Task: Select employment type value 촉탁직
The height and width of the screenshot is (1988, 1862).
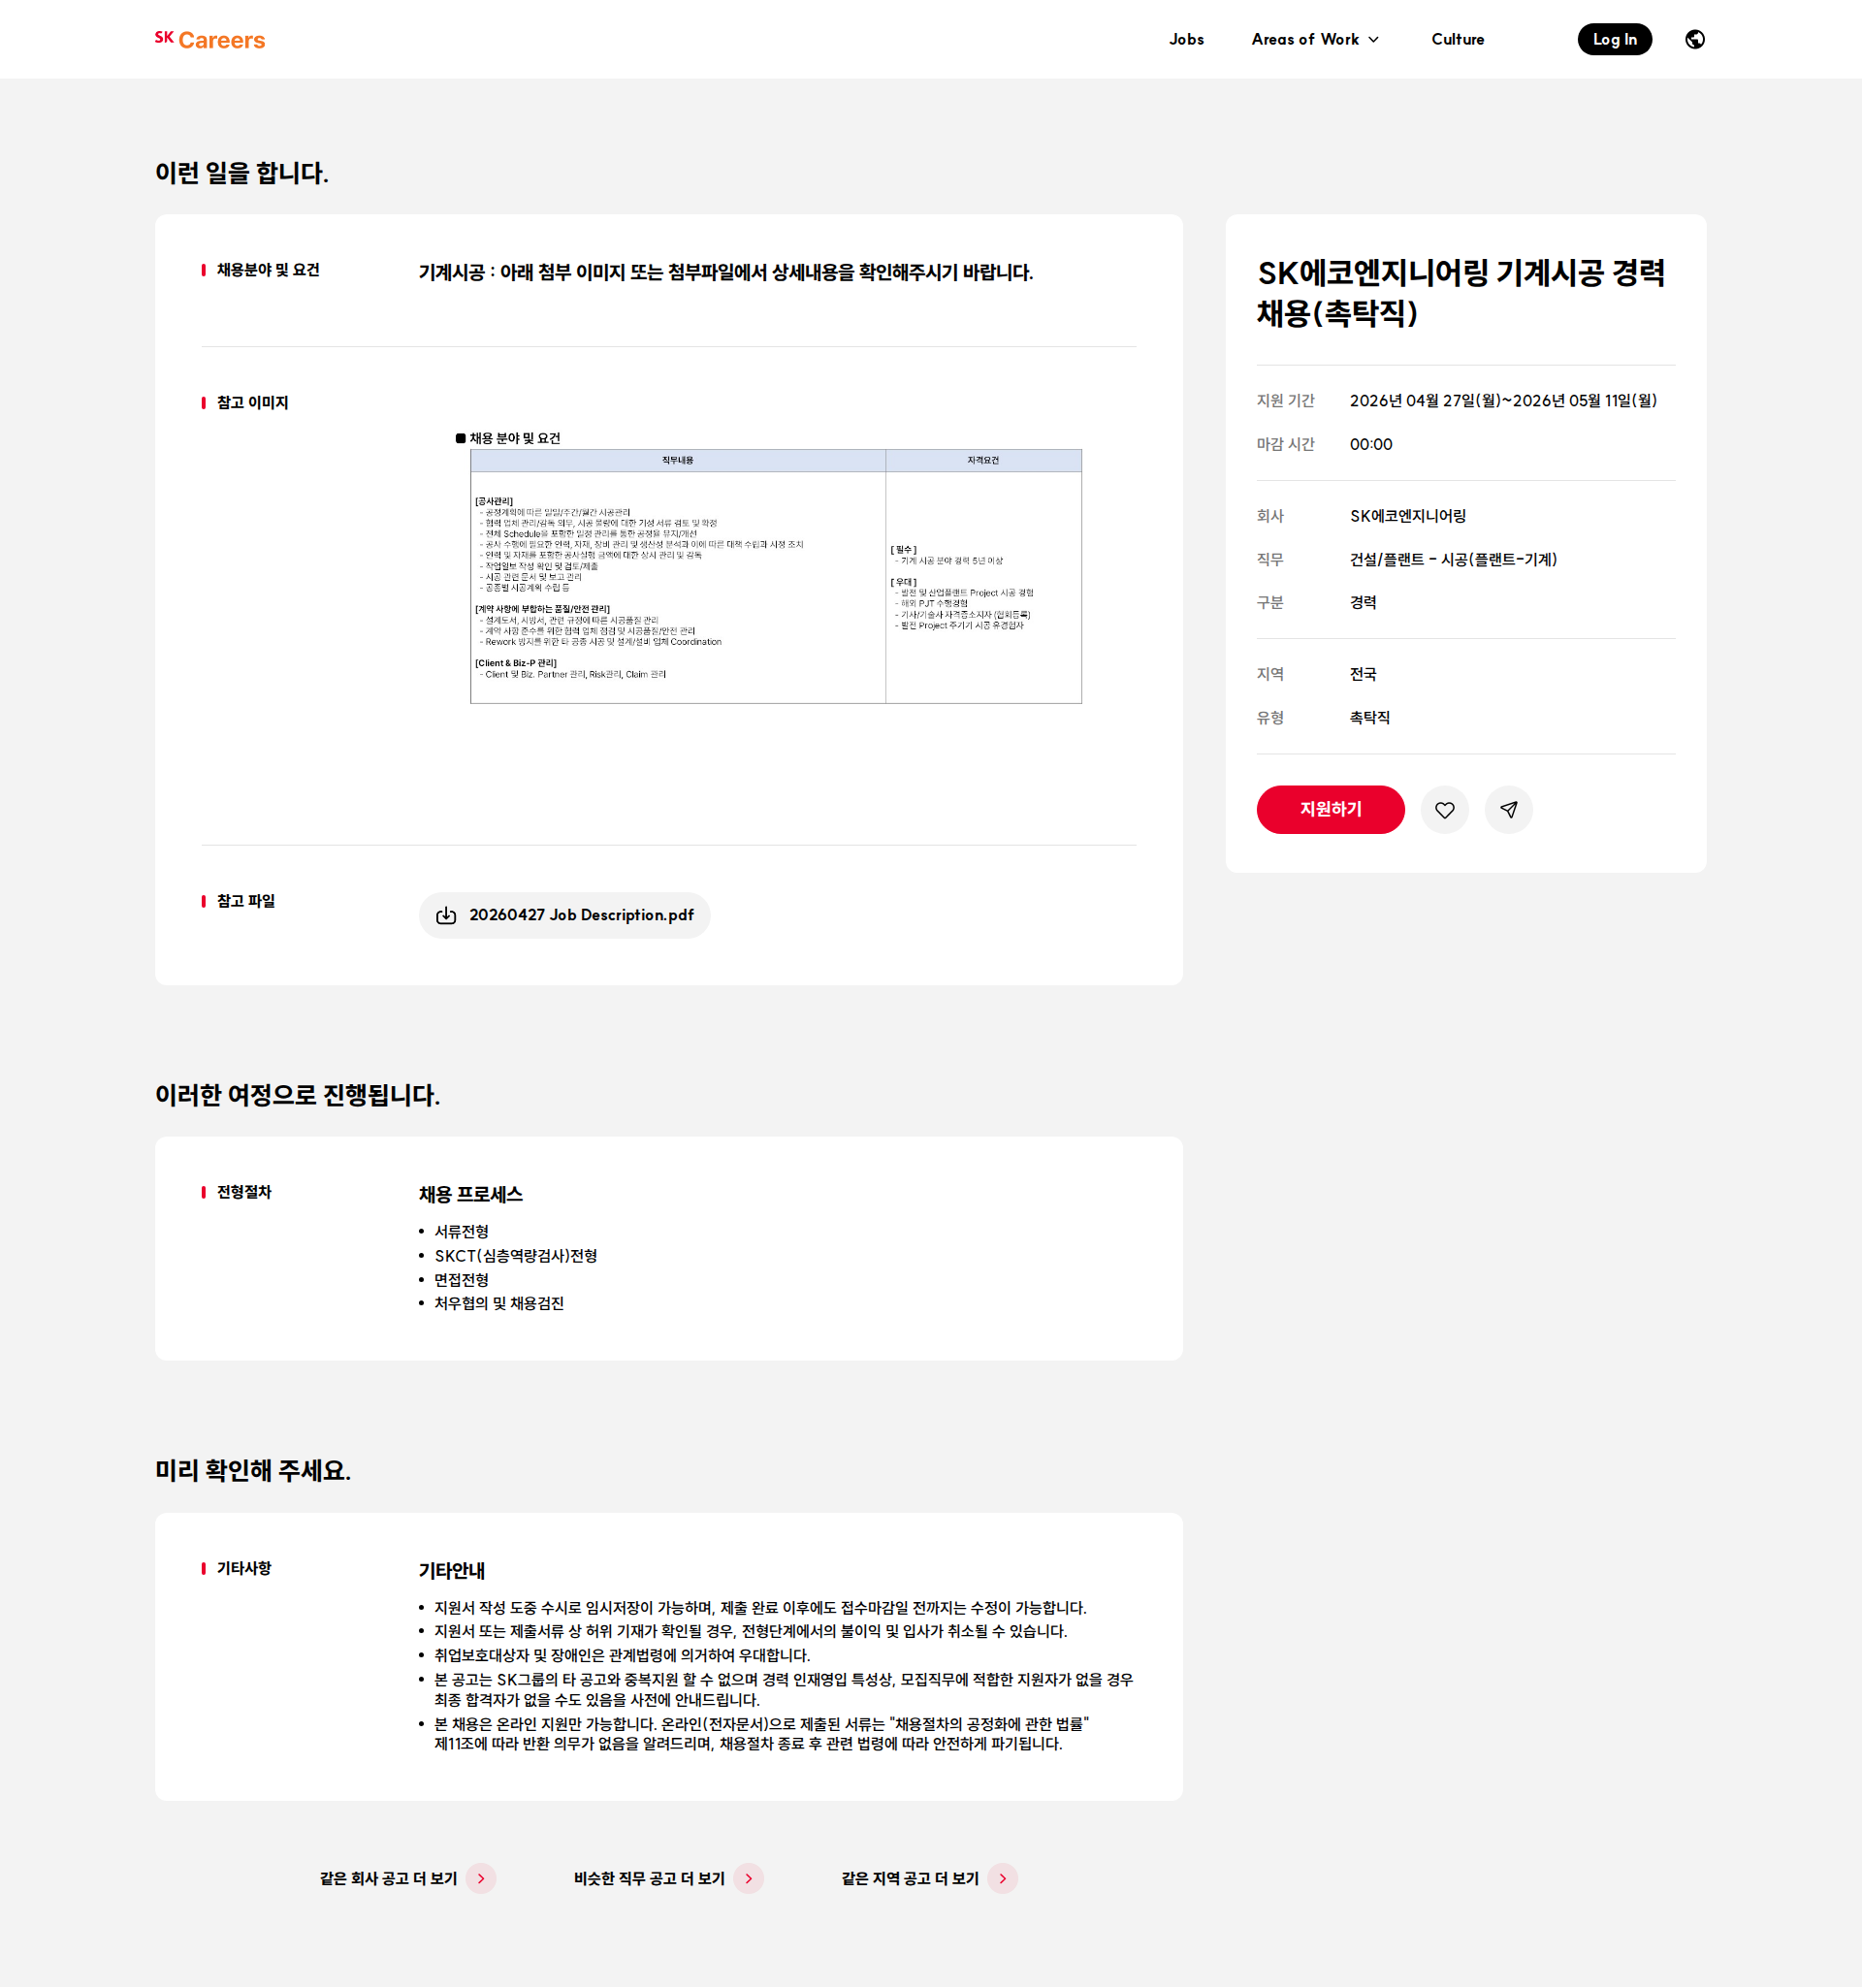Action: tap(1369, 717)
